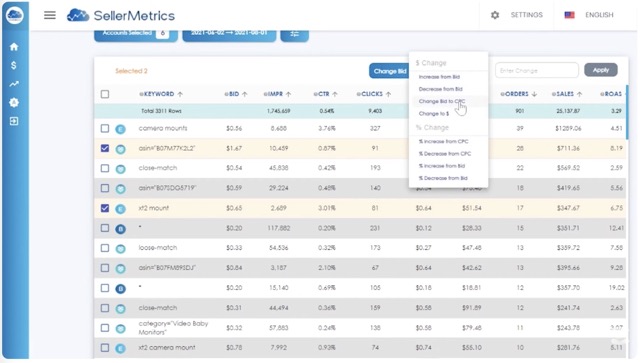This screenshot has height=363, width=640.
Task: Click the xt2 mount keyword text
Action: click(153, 208)
